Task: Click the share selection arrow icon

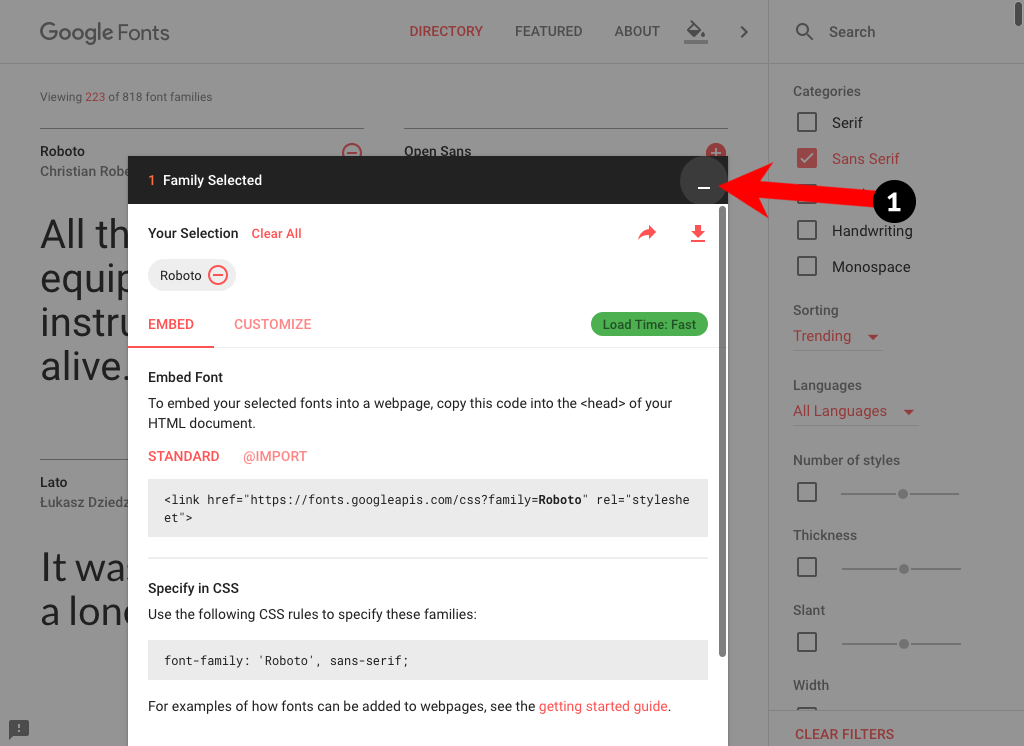Action: (647, 233)
